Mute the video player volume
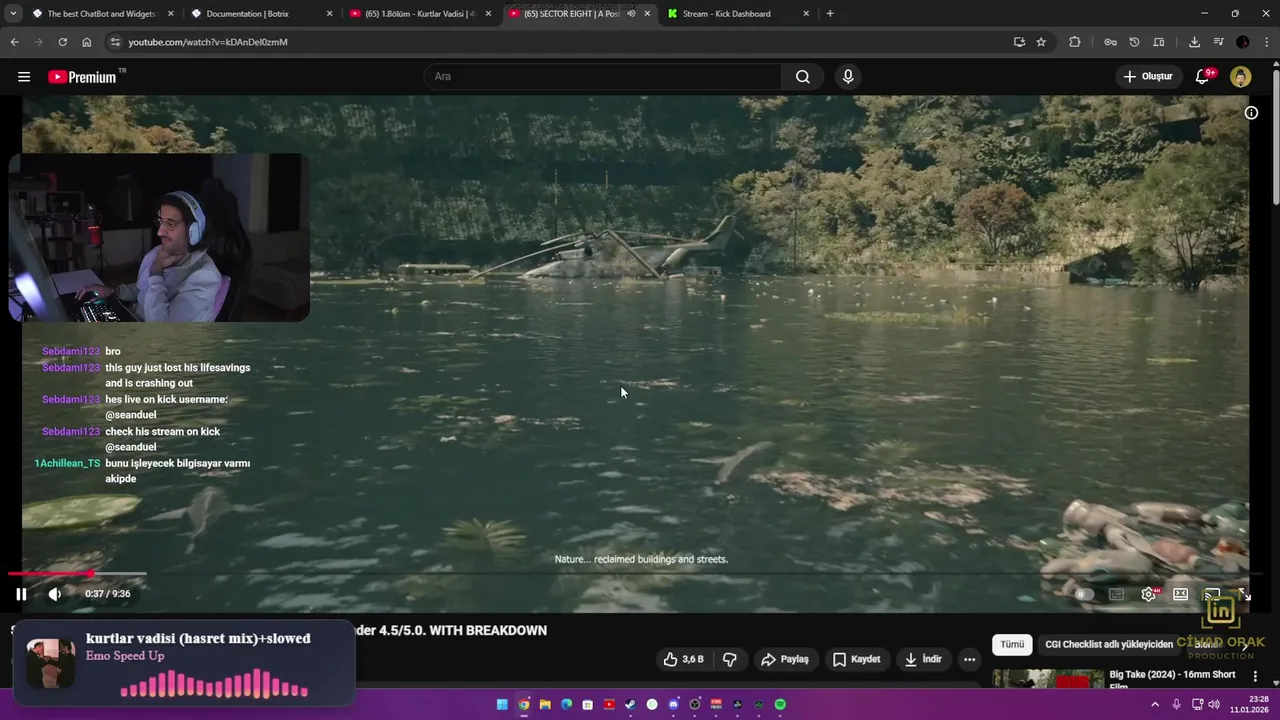This screenshot has width=1280, height=720. (55, 594)
